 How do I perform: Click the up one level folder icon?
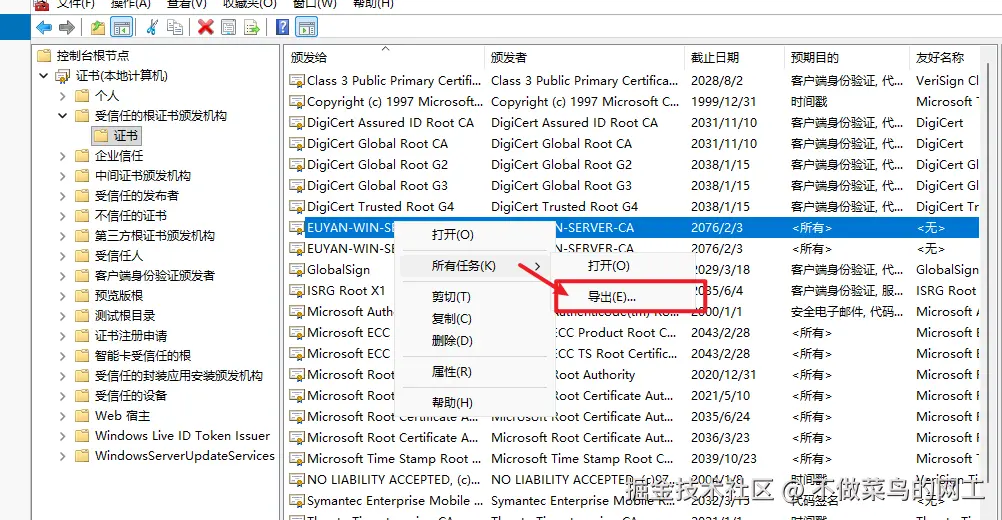[98, 27]
